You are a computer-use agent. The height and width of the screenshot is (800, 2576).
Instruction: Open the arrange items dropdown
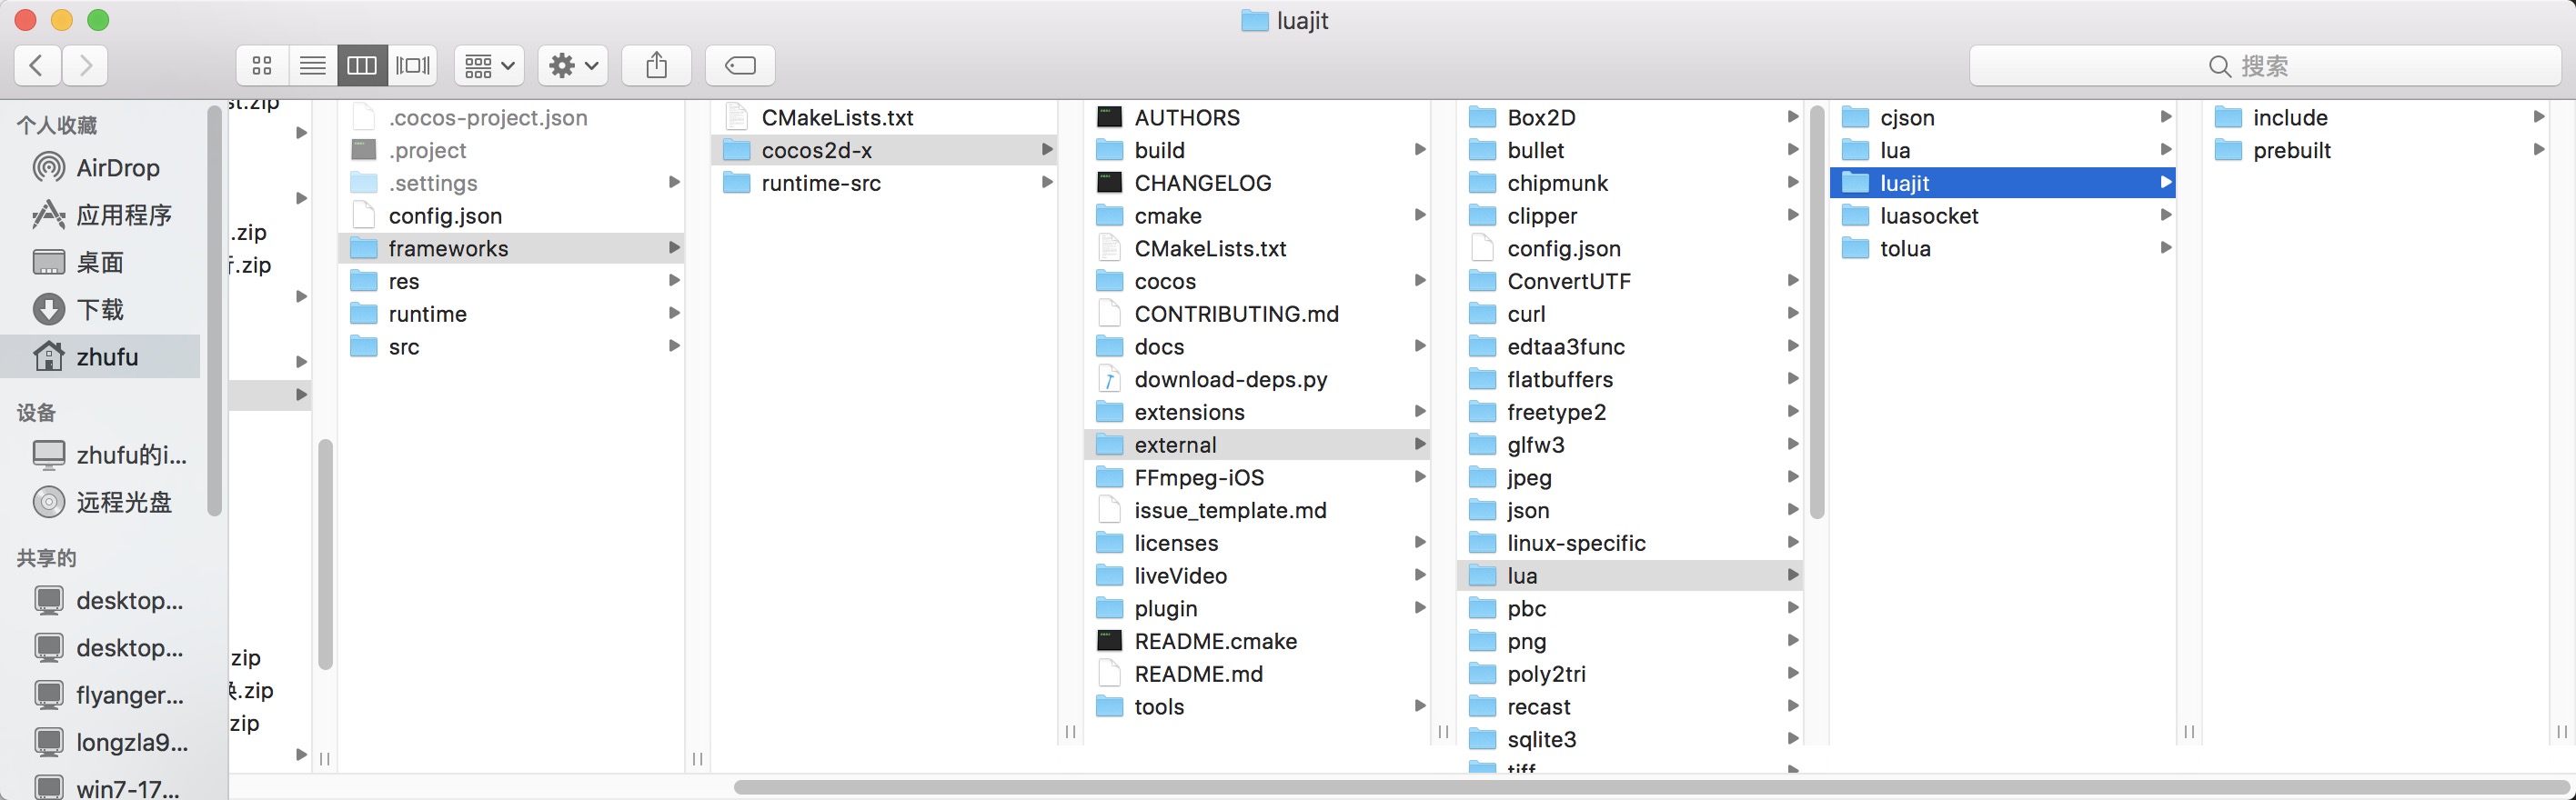[489, 66]
